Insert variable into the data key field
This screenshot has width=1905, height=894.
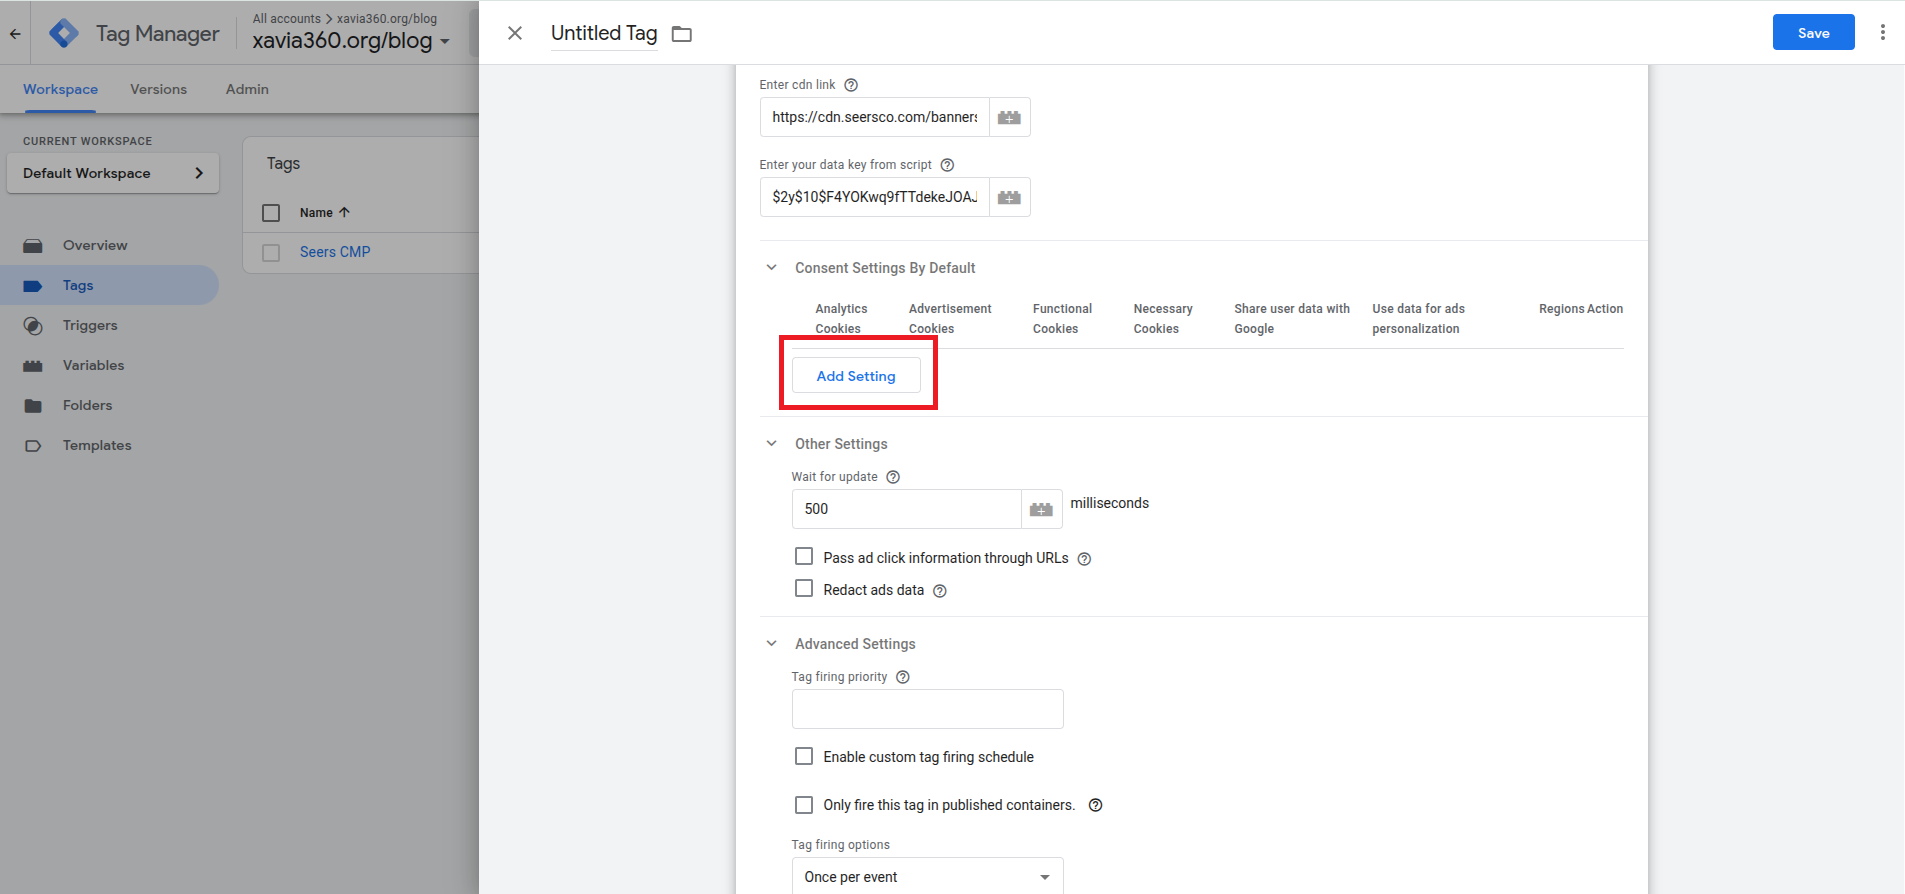click(x=1010, y=197)
